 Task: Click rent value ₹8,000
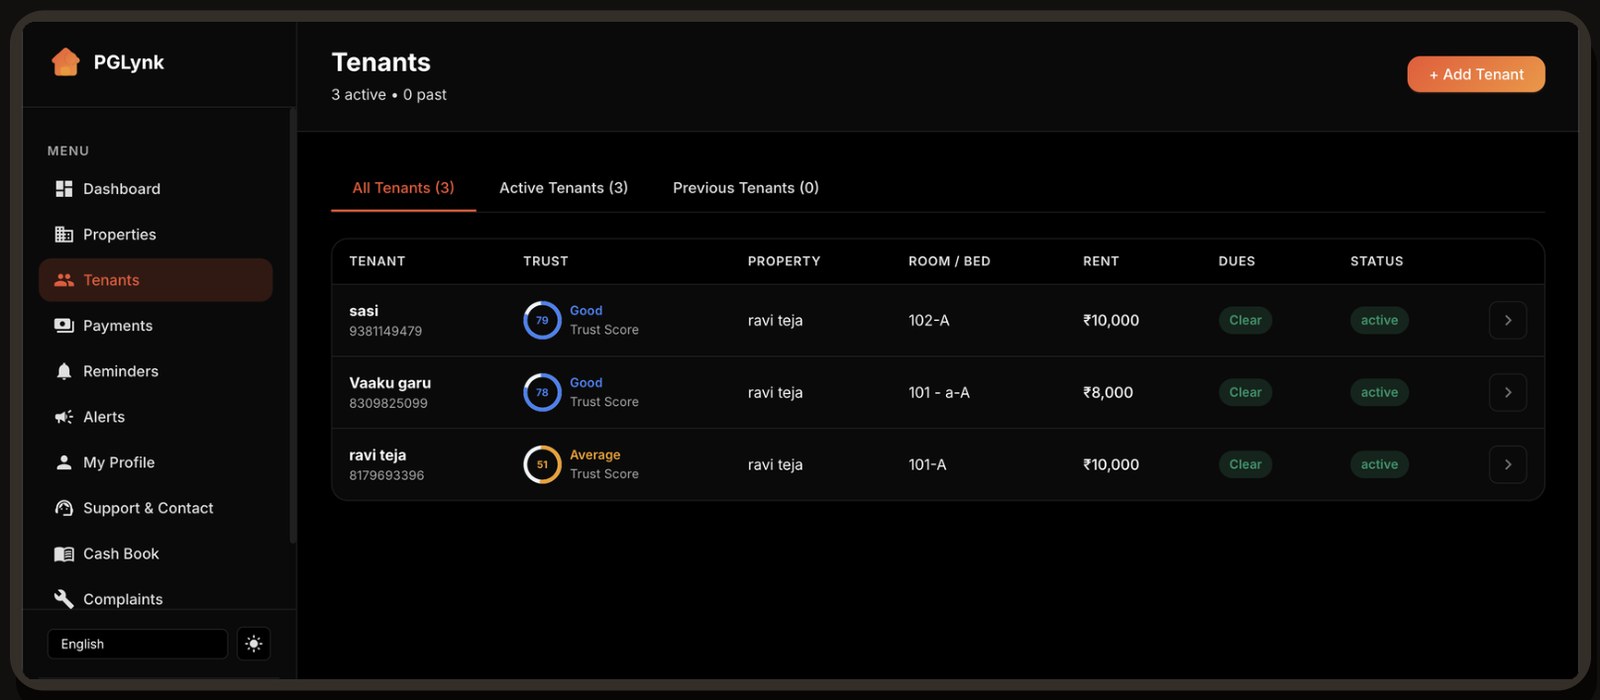coord(1108,392)
